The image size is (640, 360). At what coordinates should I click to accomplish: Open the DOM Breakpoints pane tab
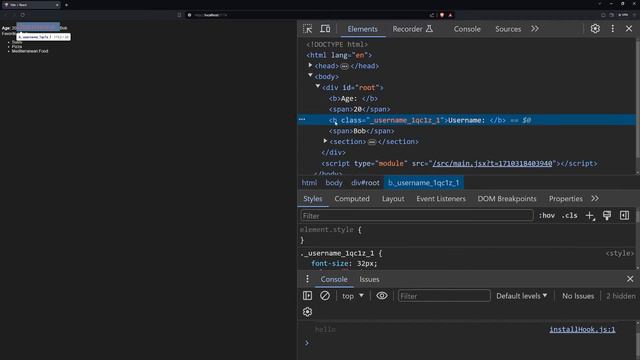coord(507,199)
